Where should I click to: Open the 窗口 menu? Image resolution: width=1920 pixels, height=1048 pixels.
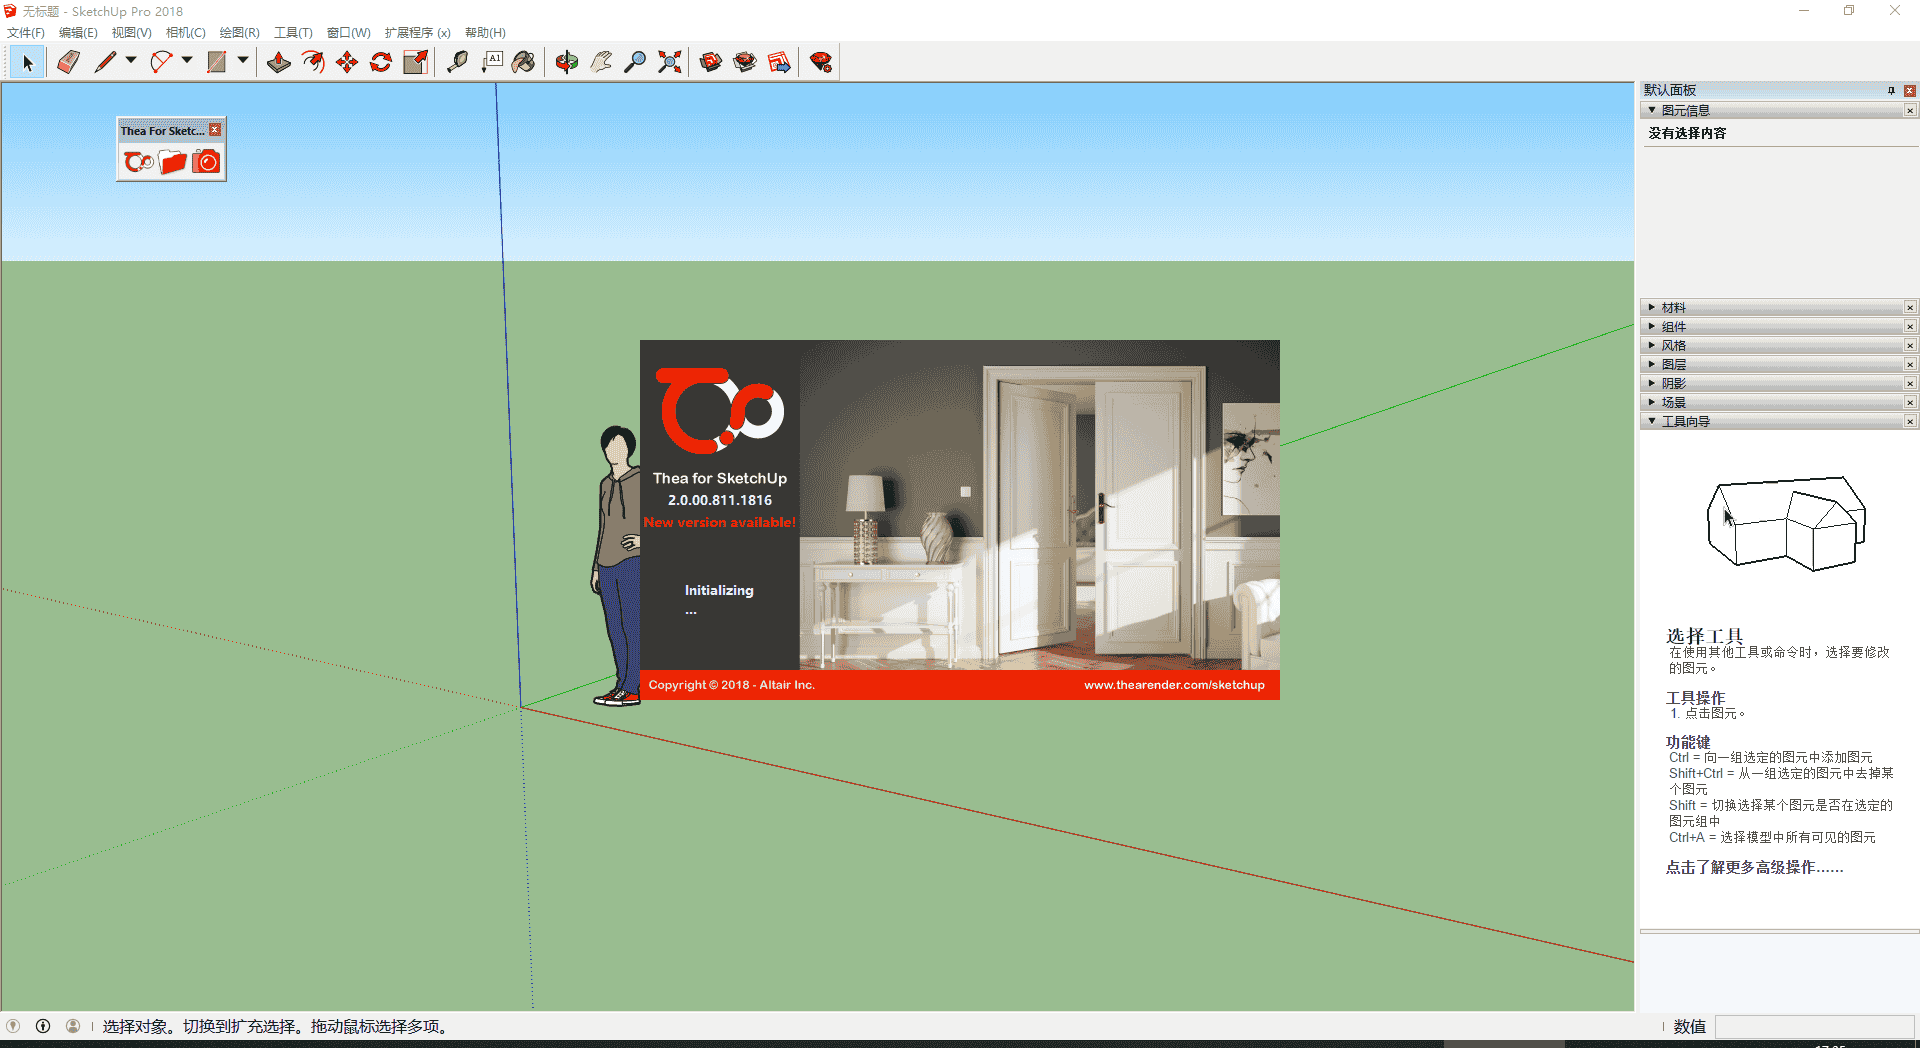347,32
